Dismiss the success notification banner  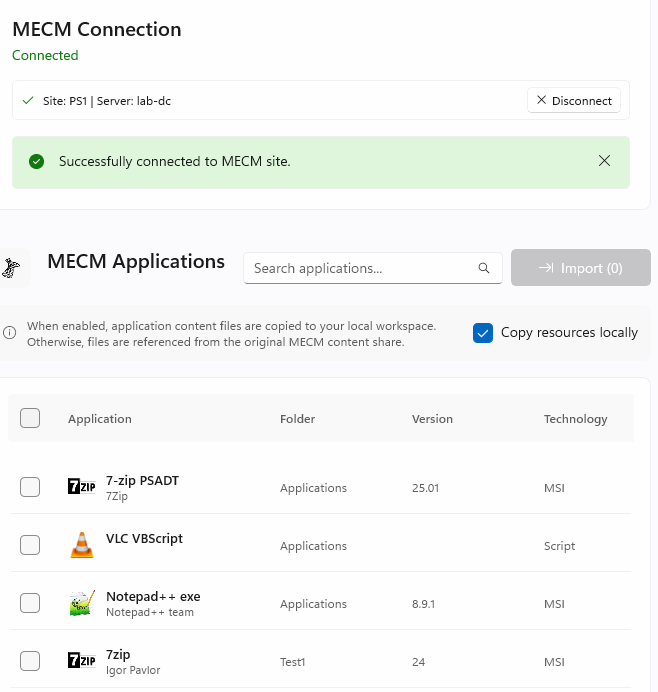(604, 161)
